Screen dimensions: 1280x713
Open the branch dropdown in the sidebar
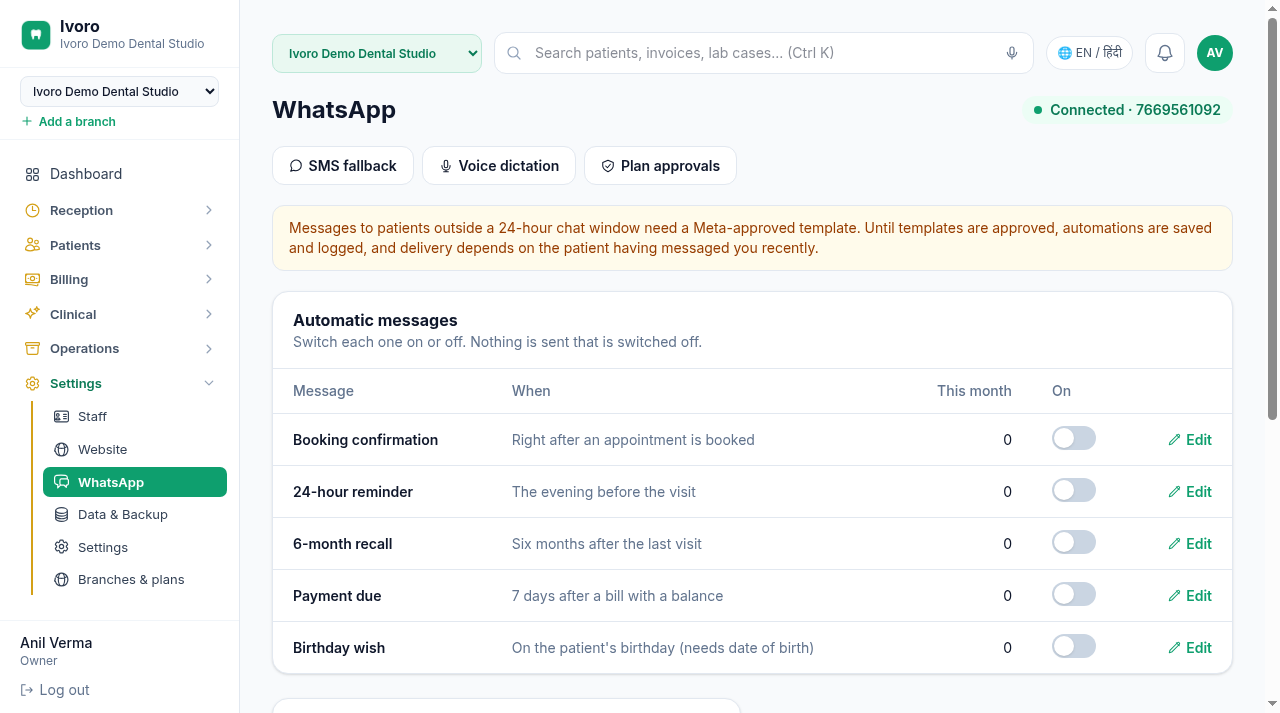click(x=119, y=91)
